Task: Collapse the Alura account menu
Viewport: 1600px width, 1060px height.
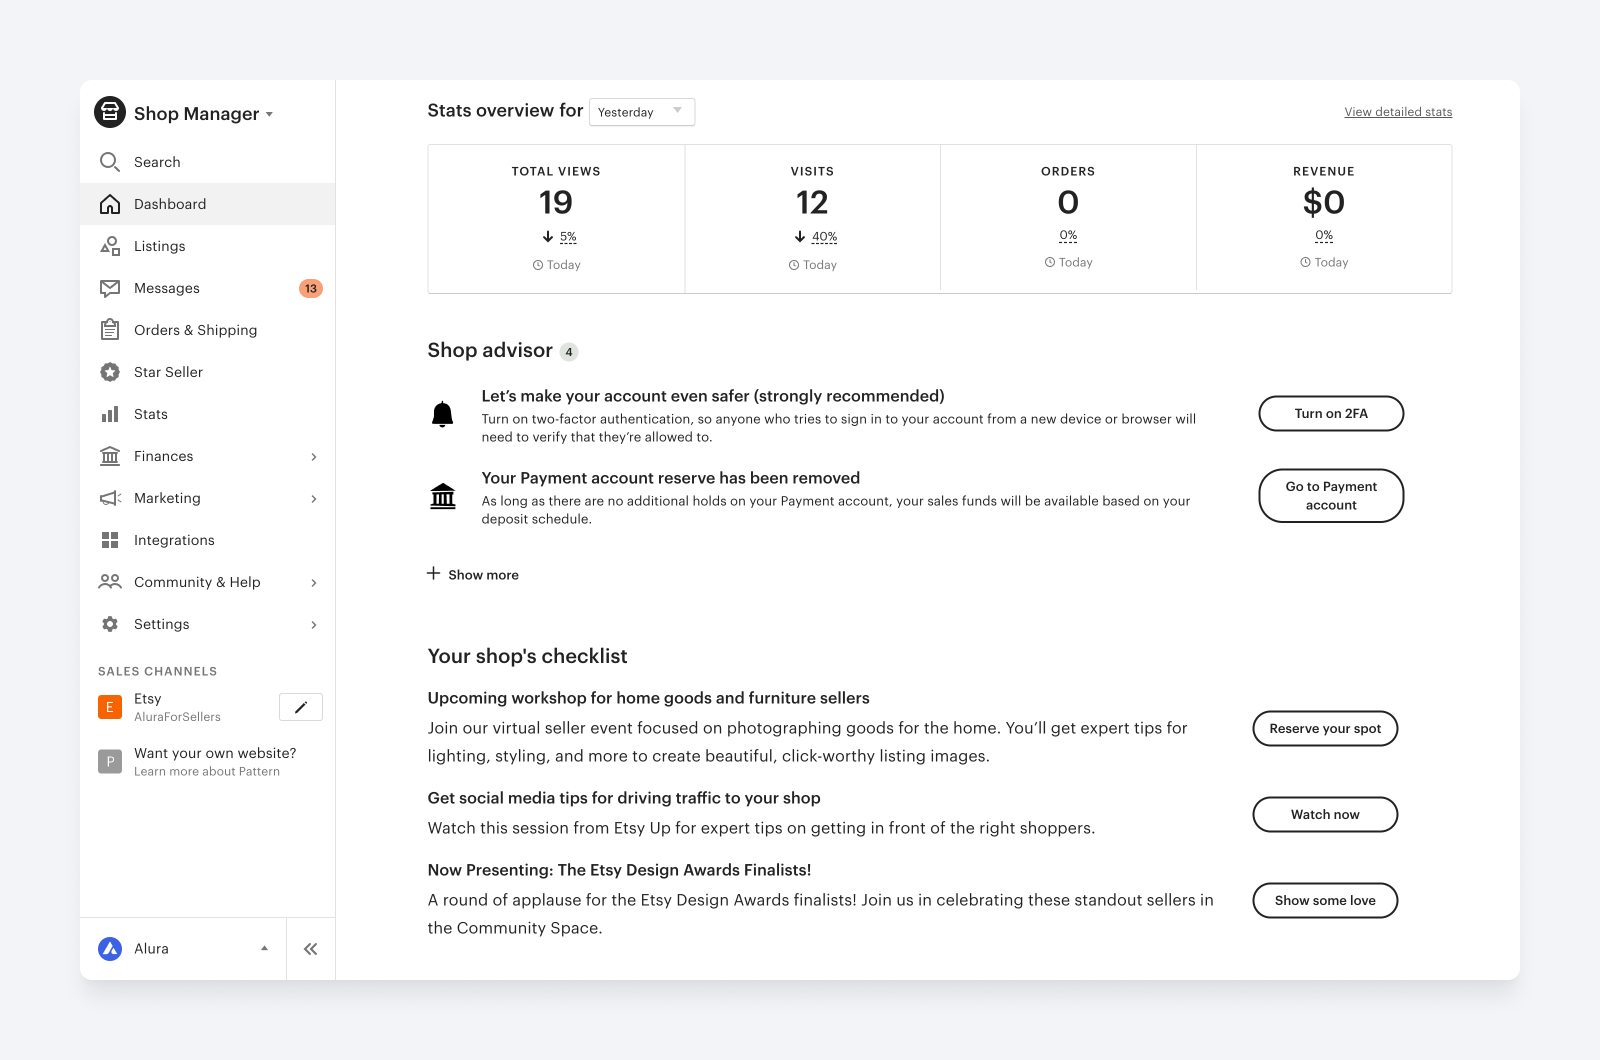Action: coord(264,948)
